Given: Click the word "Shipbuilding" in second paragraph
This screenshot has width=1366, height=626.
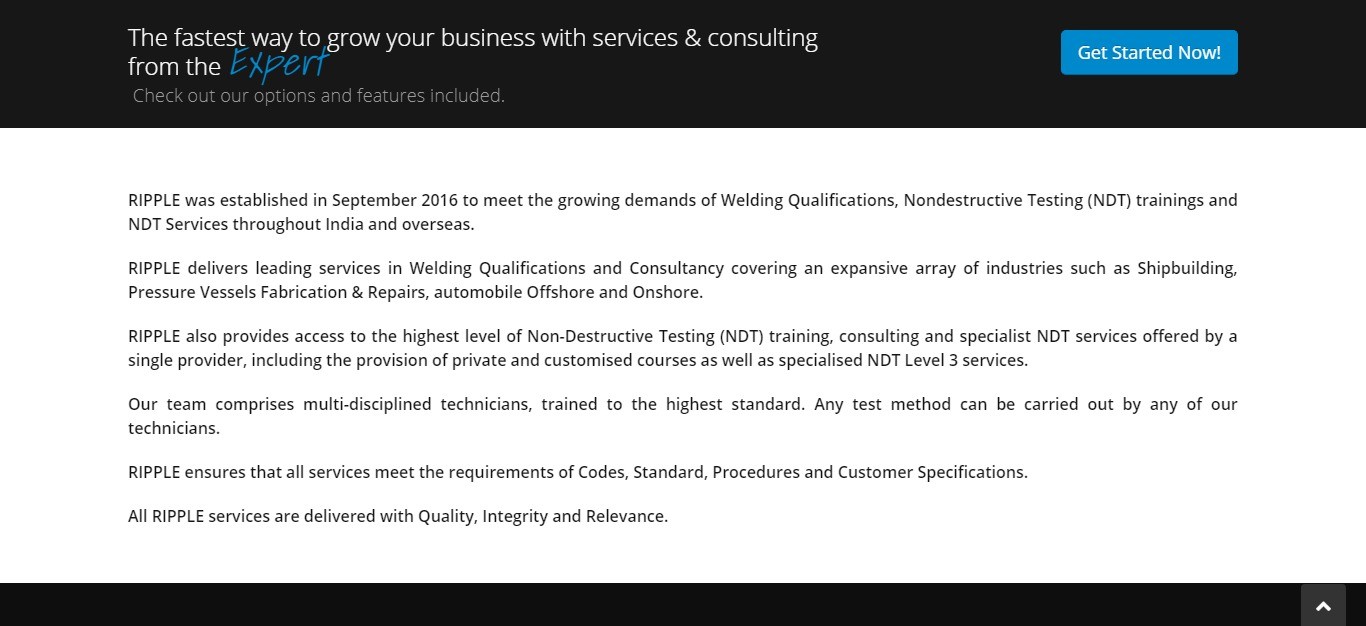Looking at the screenshot, I should [x=1187, y=268].
